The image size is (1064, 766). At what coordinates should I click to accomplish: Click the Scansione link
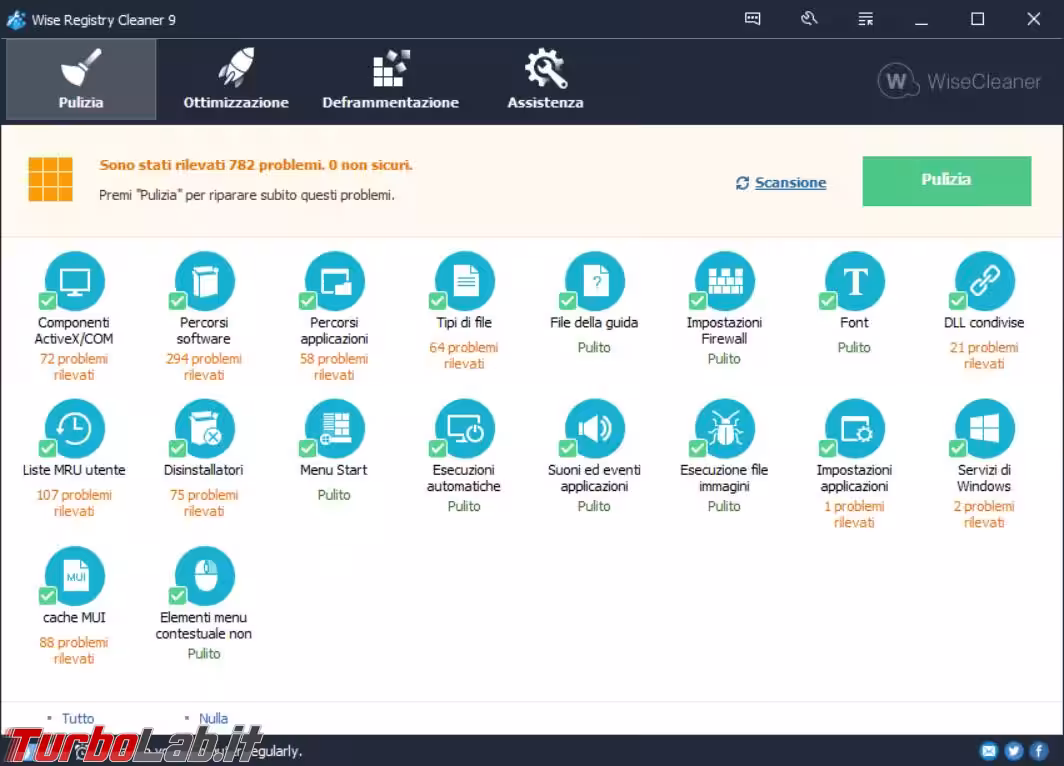coord(790,183)
